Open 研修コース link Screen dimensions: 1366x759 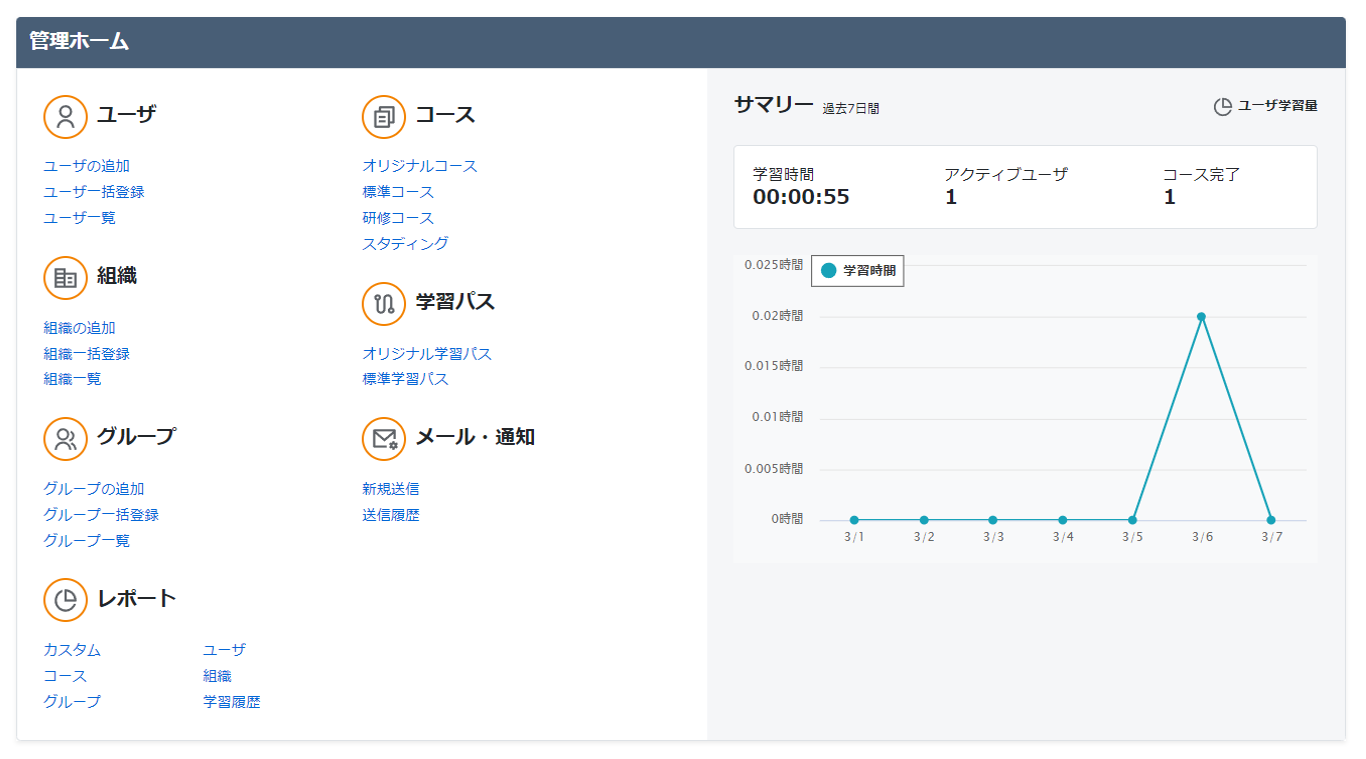[x=398, y=218]
